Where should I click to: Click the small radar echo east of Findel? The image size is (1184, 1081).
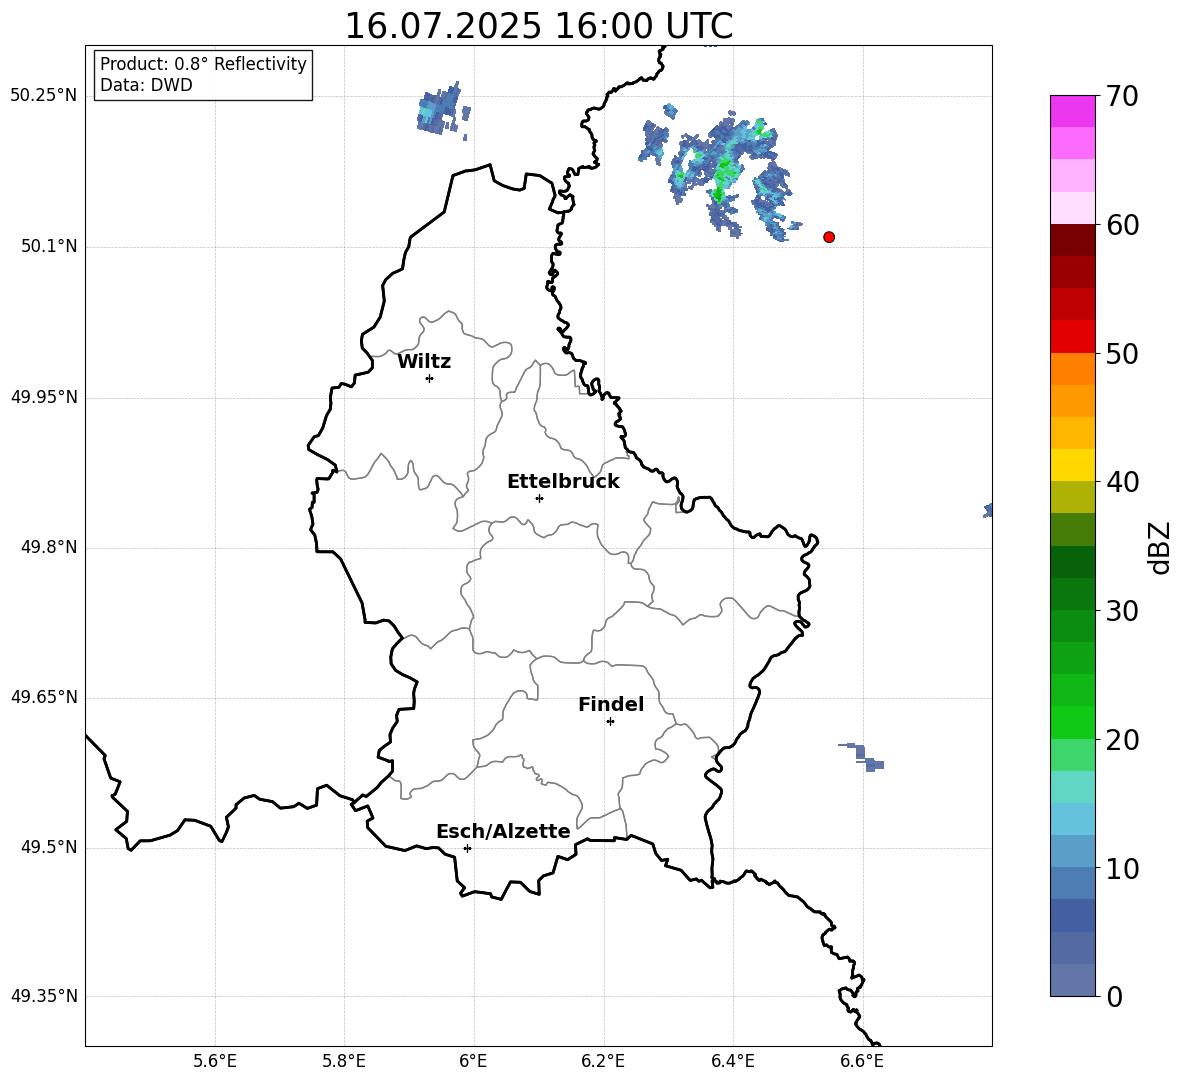(862, 756)
